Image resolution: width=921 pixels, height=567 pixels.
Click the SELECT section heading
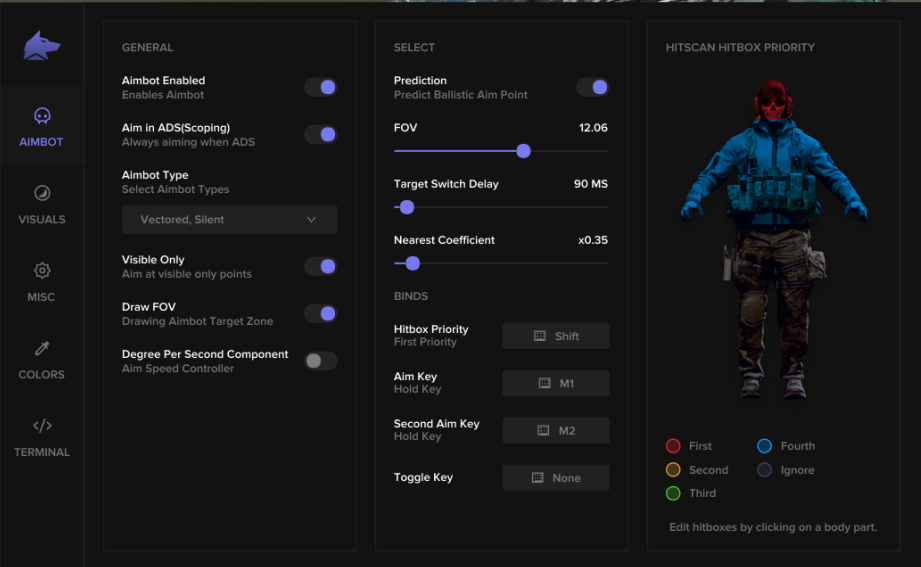414,48
